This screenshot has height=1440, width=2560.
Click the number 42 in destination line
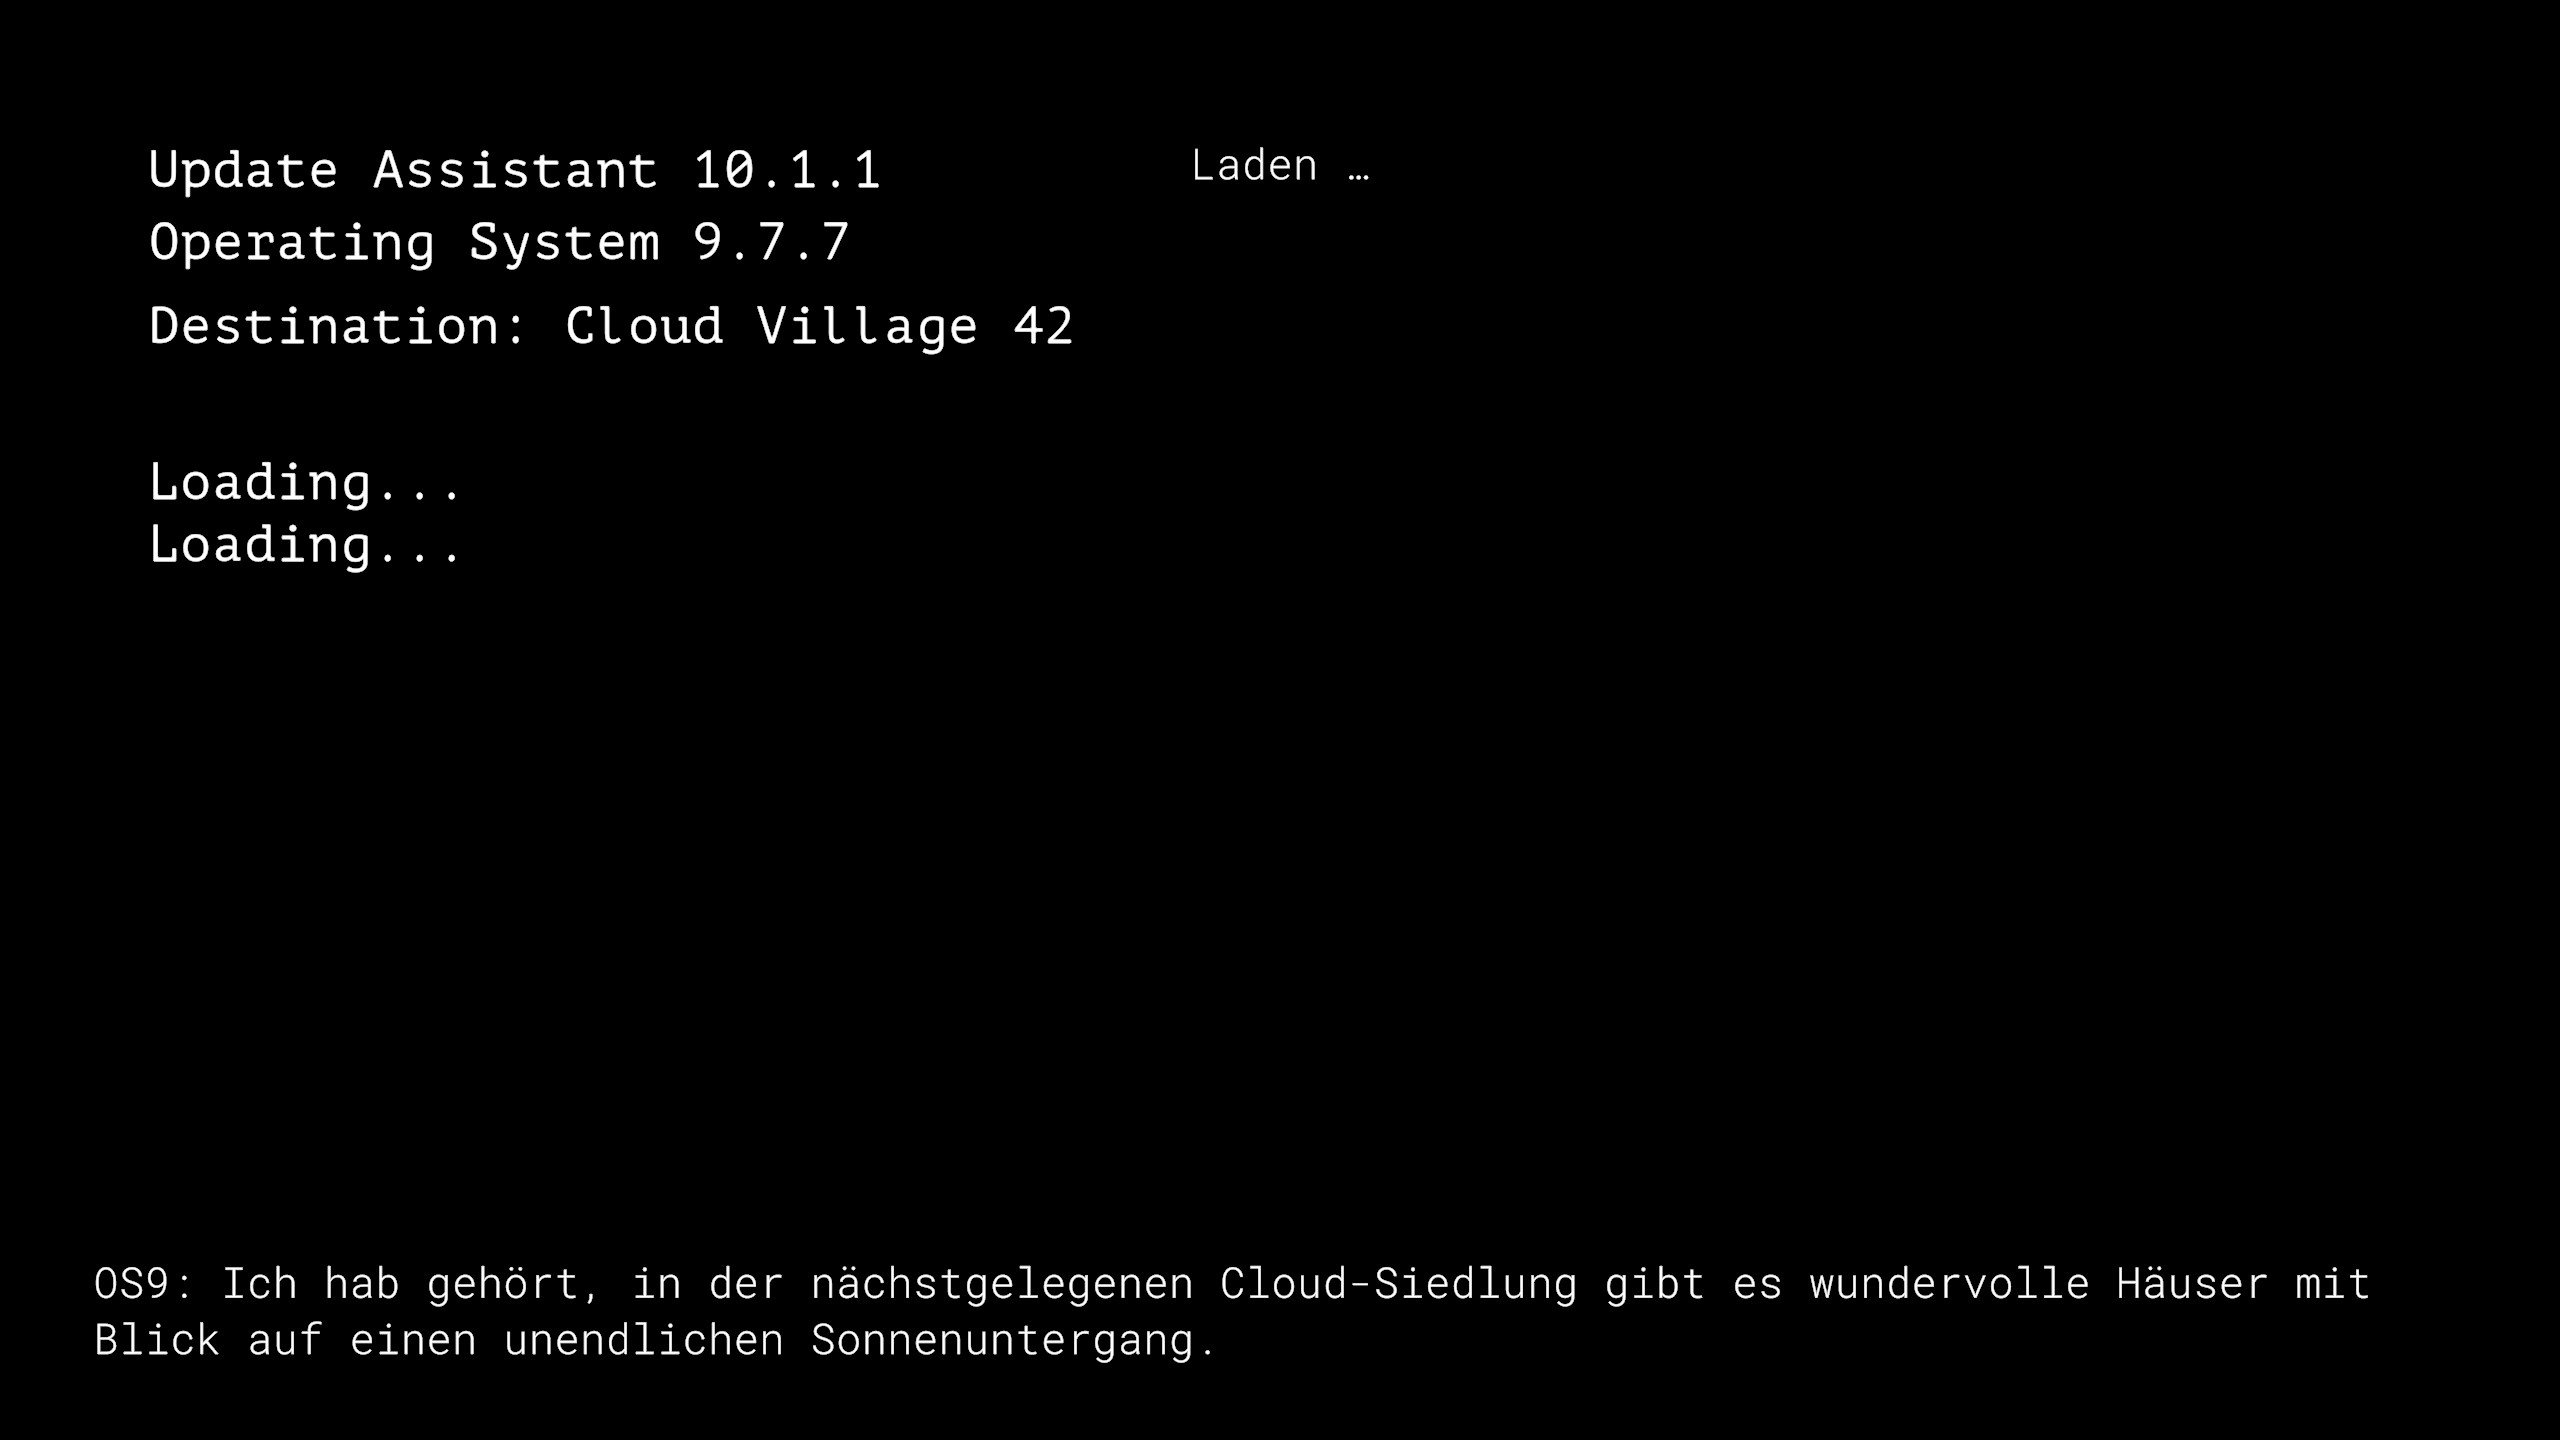[x=1043, y=326]
